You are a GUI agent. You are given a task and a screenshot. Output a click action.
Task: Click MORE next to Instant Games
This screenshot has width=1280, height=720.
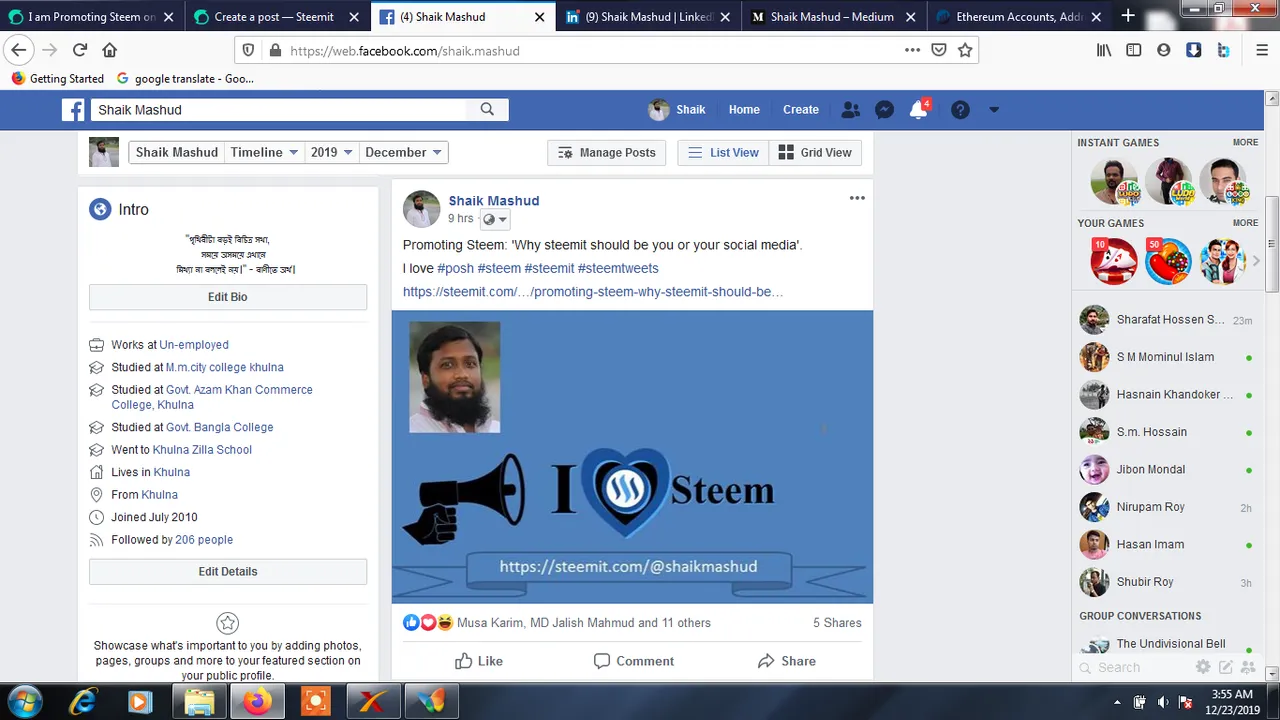[x=1245, y=142]
